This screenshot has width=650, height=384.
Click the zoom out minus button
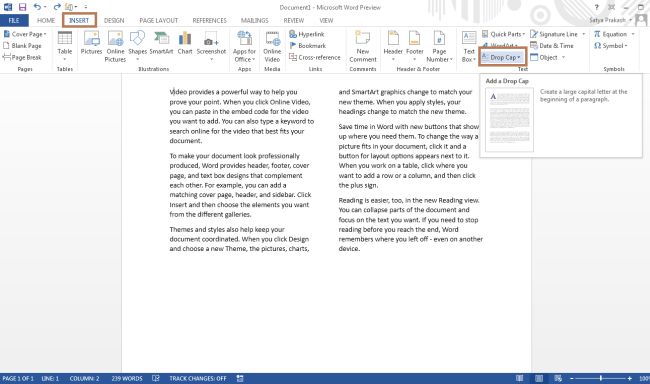[x=572, y=378]
